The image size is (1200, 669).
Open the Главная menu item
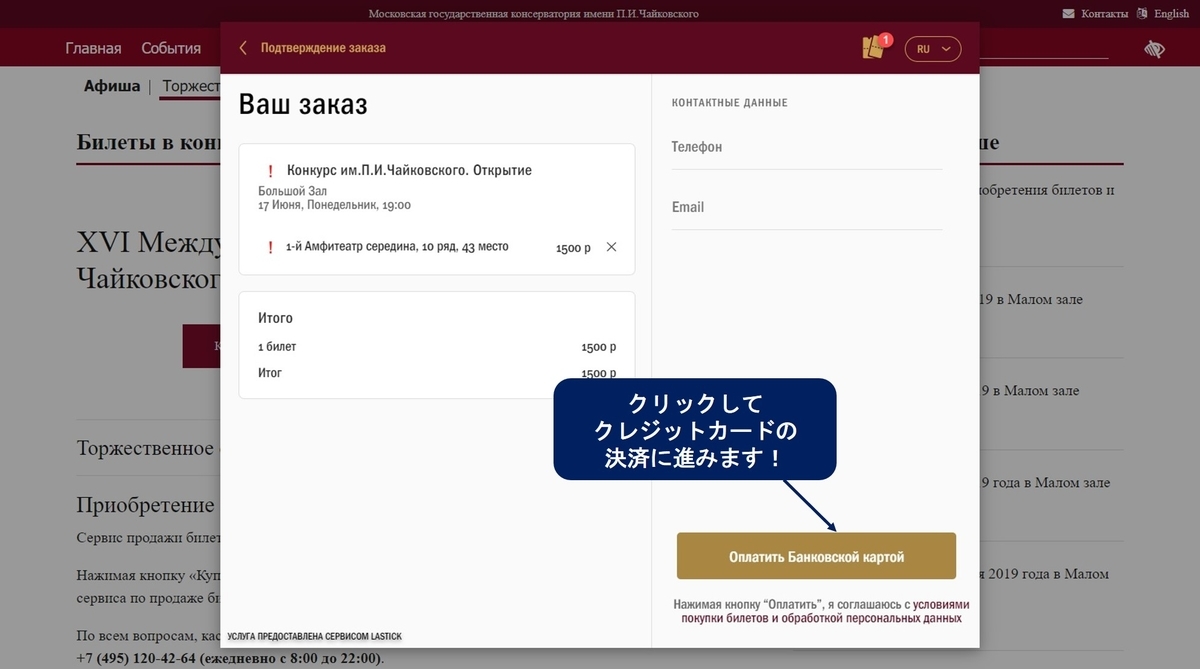[x=92, y=47]
